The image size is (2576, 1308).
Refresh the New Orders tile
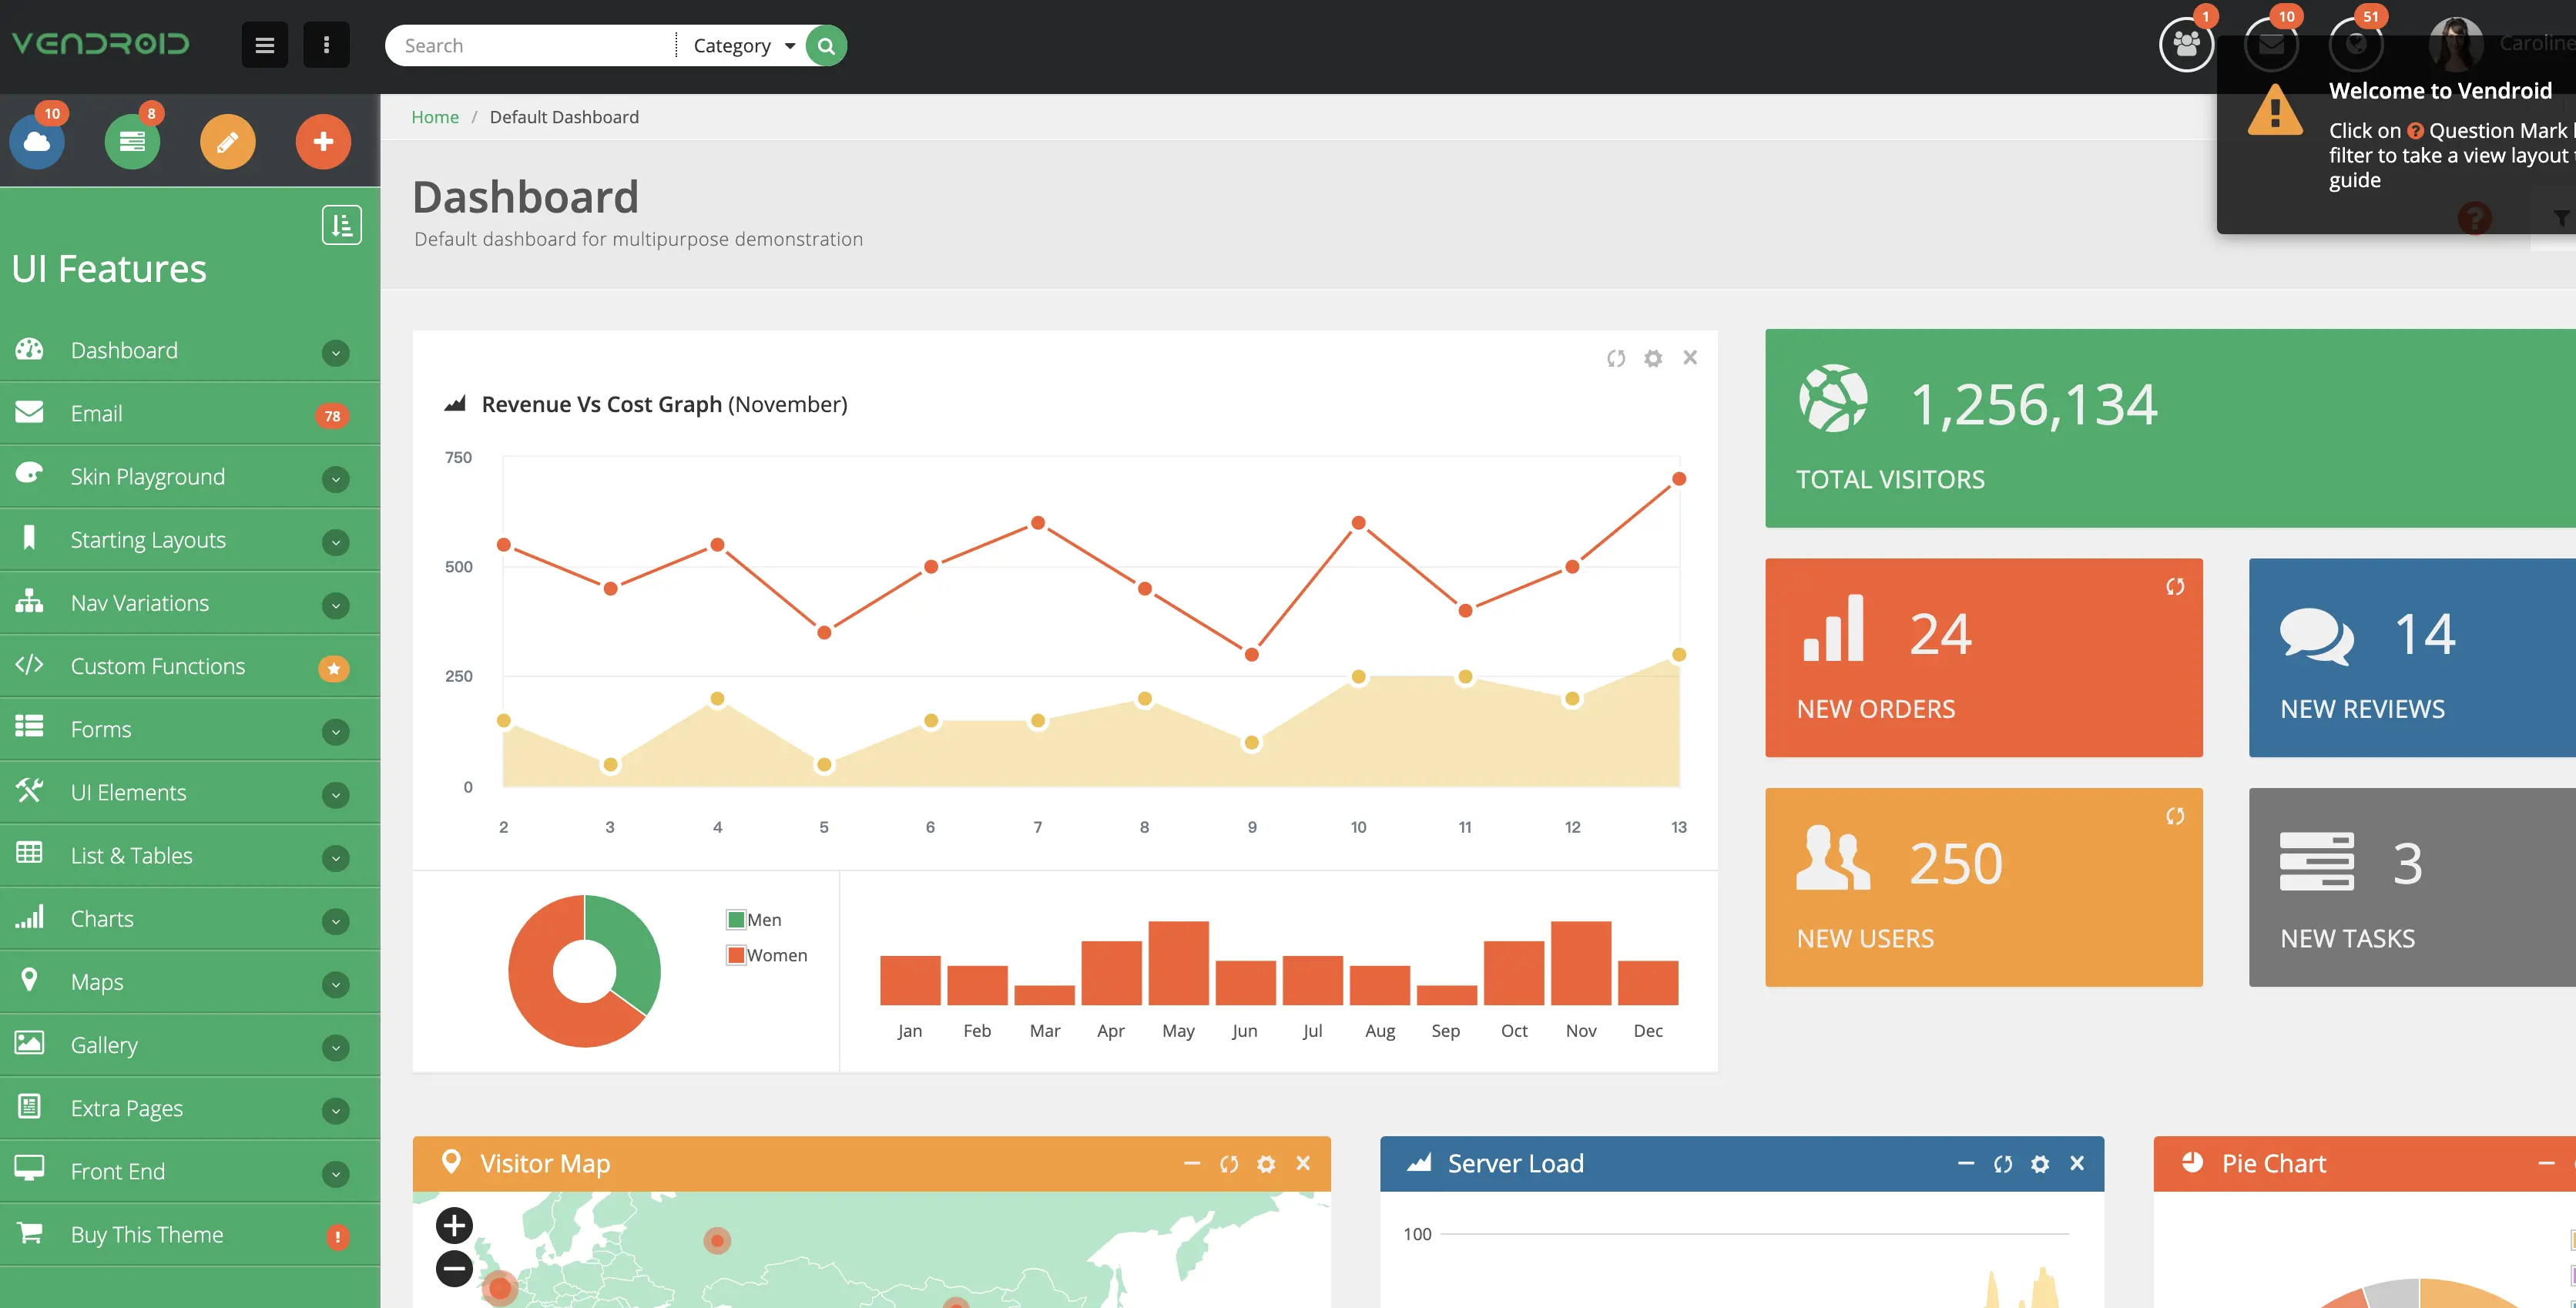pyautogui.click(x=2175, y=587)
